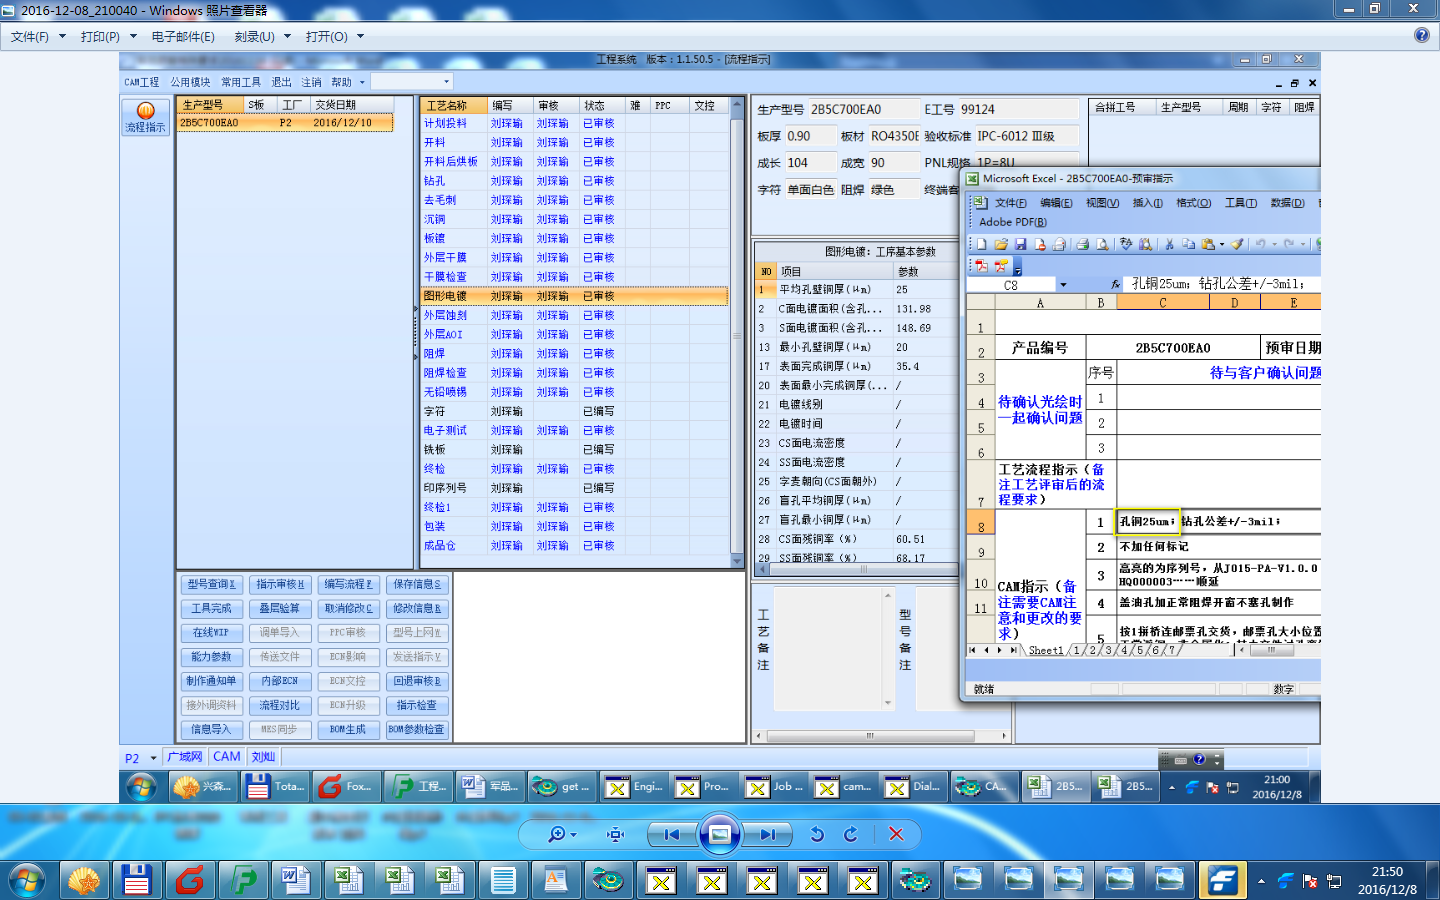
Task: Expand the Excel name box dropdown C8
Action: pyautogui.click(x=1063, y=285)
